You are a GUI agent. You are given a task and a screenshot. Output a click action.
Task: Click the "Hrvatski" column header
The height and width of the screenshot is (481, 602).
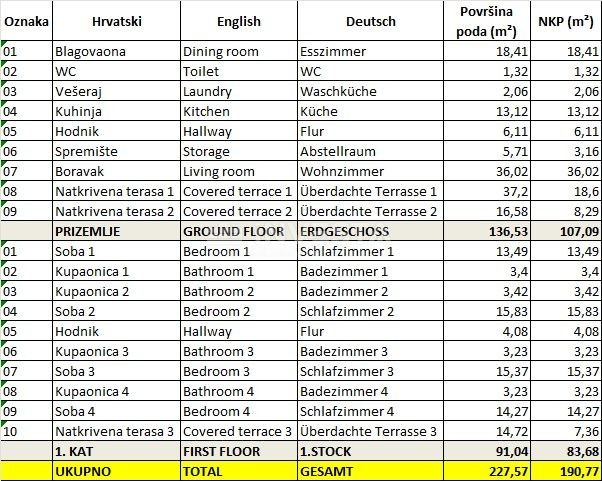[x=115, y=21]
